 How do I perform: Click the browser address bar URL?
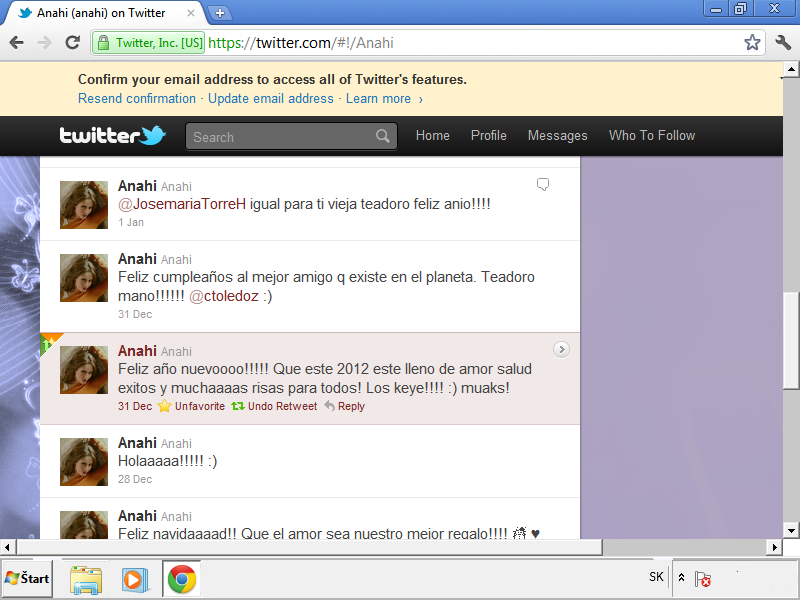(301, 43)
